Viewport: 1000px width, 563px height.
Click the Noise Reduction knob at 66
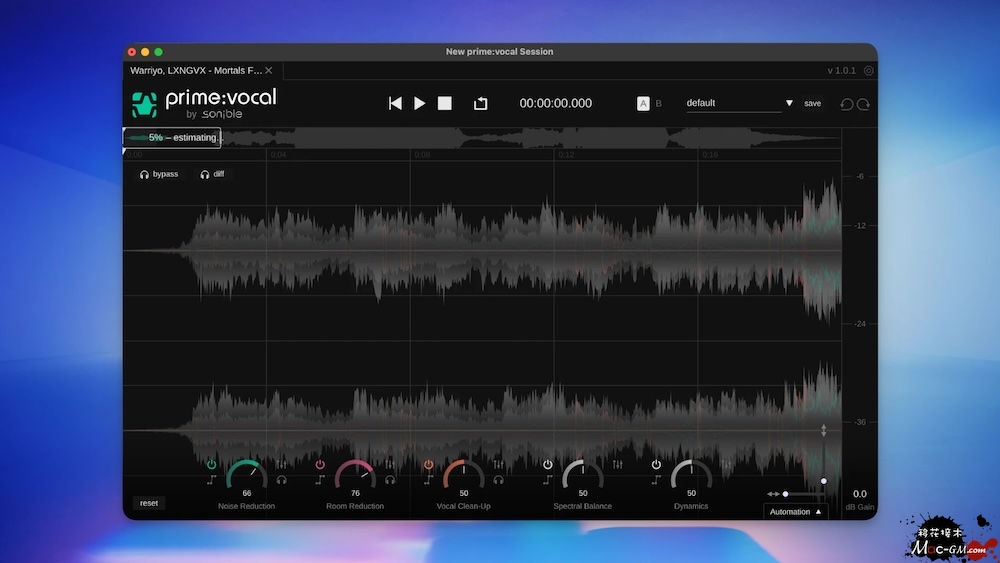[x=247, y=474]
